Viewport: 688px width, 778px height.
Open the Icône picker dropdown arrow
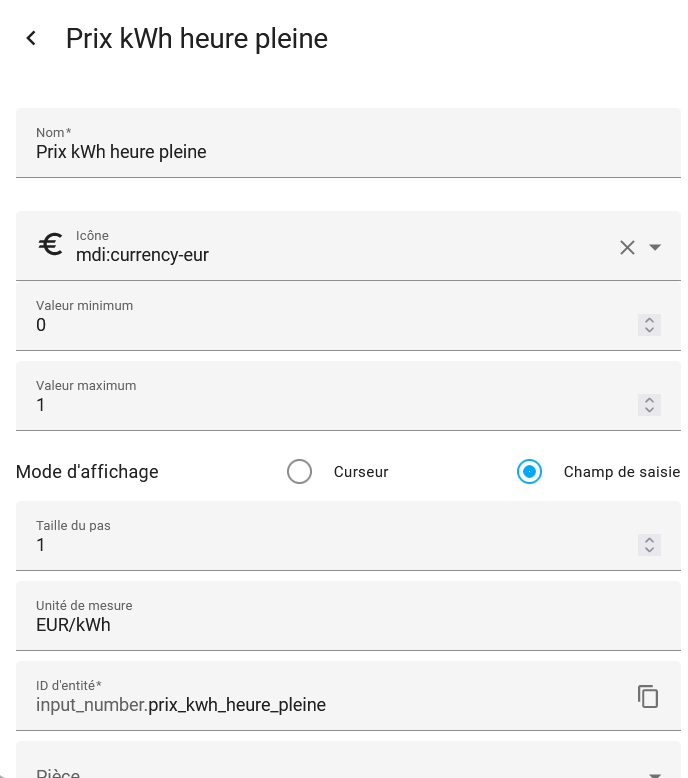[x=656, y=247]
